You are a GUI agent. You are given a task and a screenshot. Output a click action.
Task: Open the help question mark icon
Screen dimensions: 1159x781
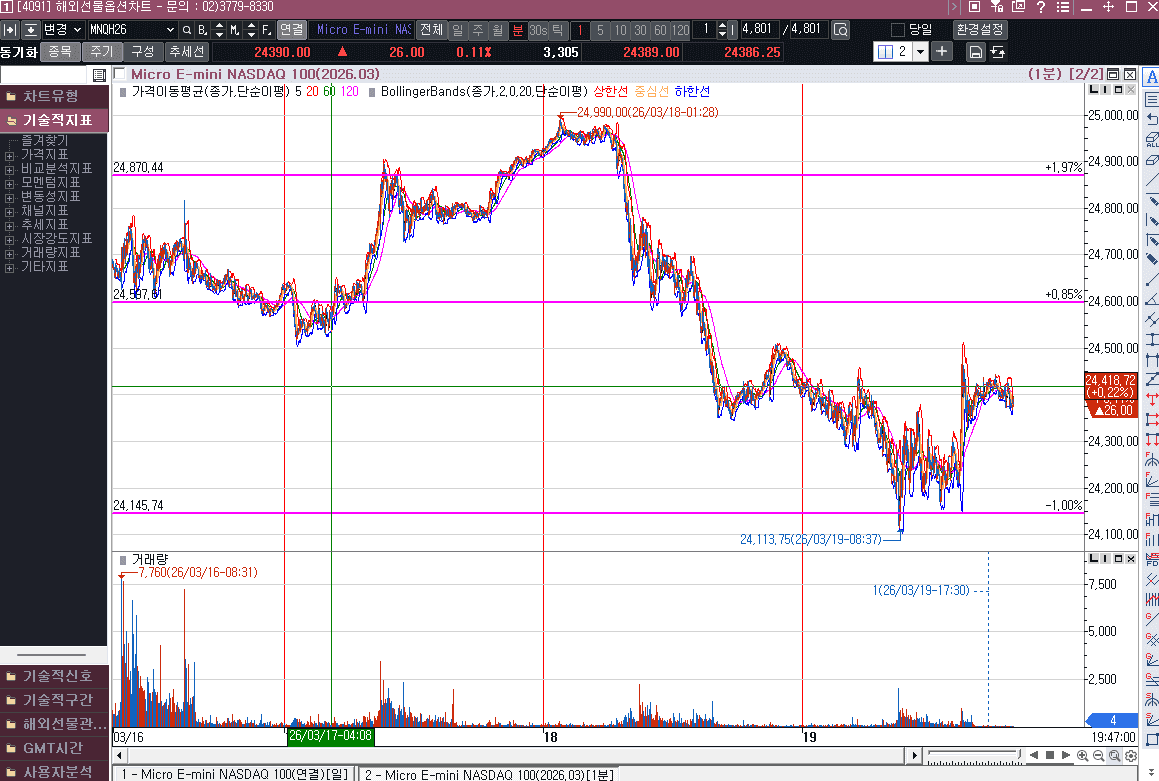pyautogui.click(x=1041, y=7)
